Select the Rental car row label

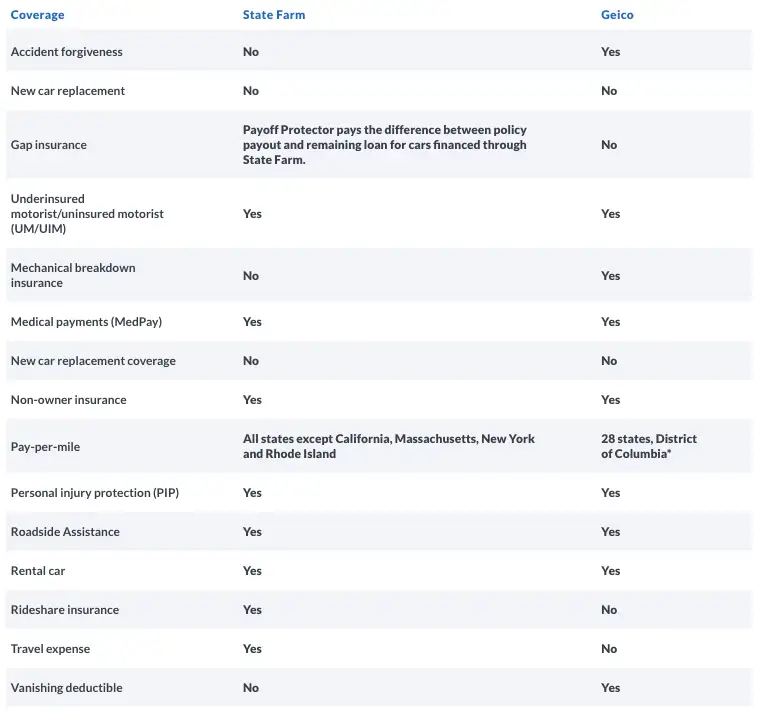[38, 571]
